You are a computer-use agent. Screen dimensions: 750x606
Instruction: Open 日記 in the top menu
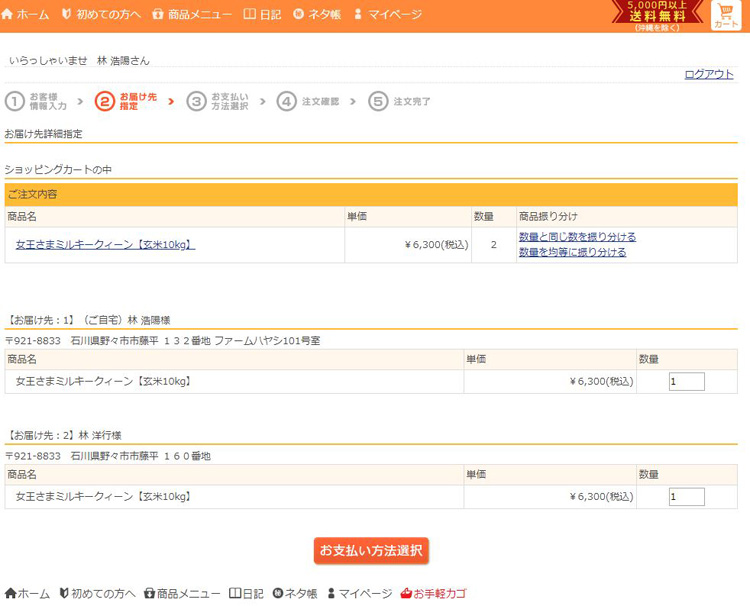[270, 14]
